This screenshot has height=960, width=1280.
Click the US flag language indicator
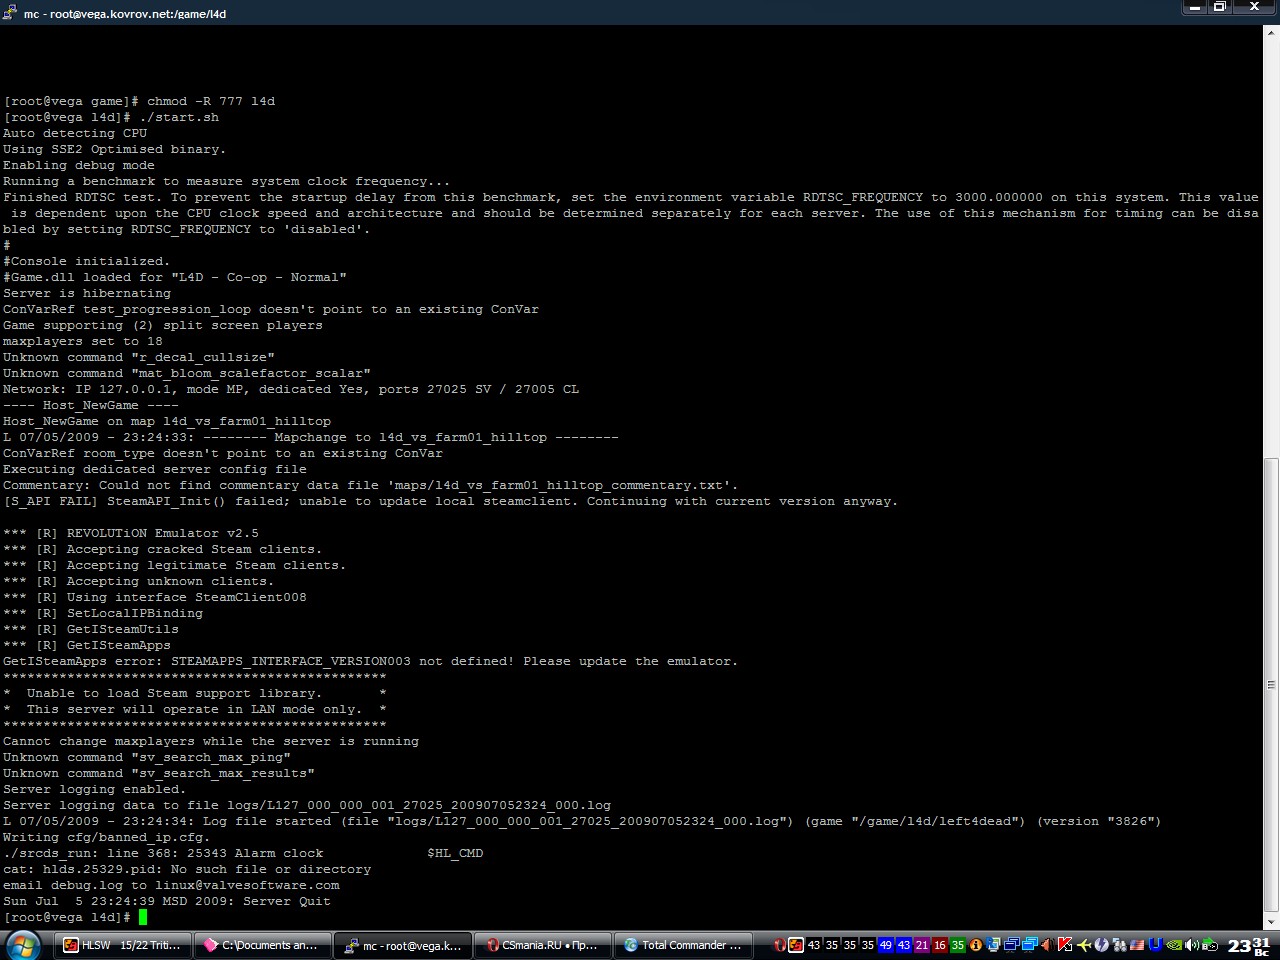tap(1137, 945)
